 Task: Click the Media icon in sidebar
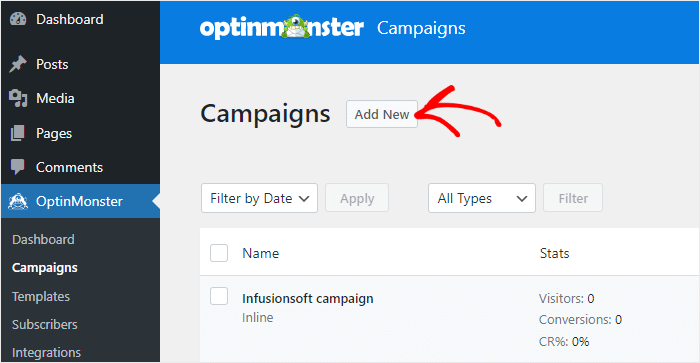(x=18, y=98)
